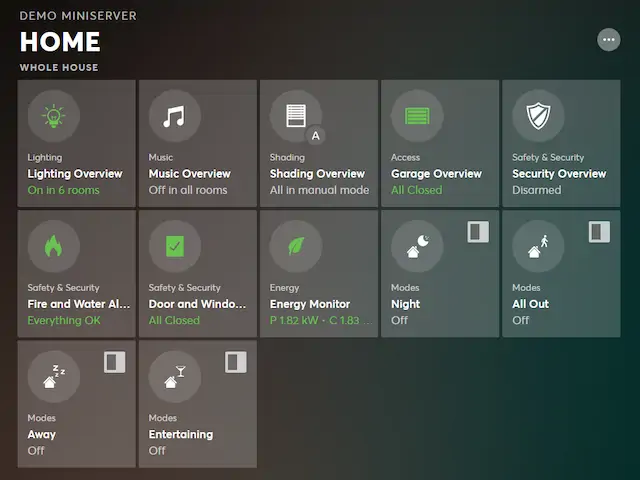Toggle the All Out mode switch
This screenshot has width=640, height=480.
click(599, 232)
